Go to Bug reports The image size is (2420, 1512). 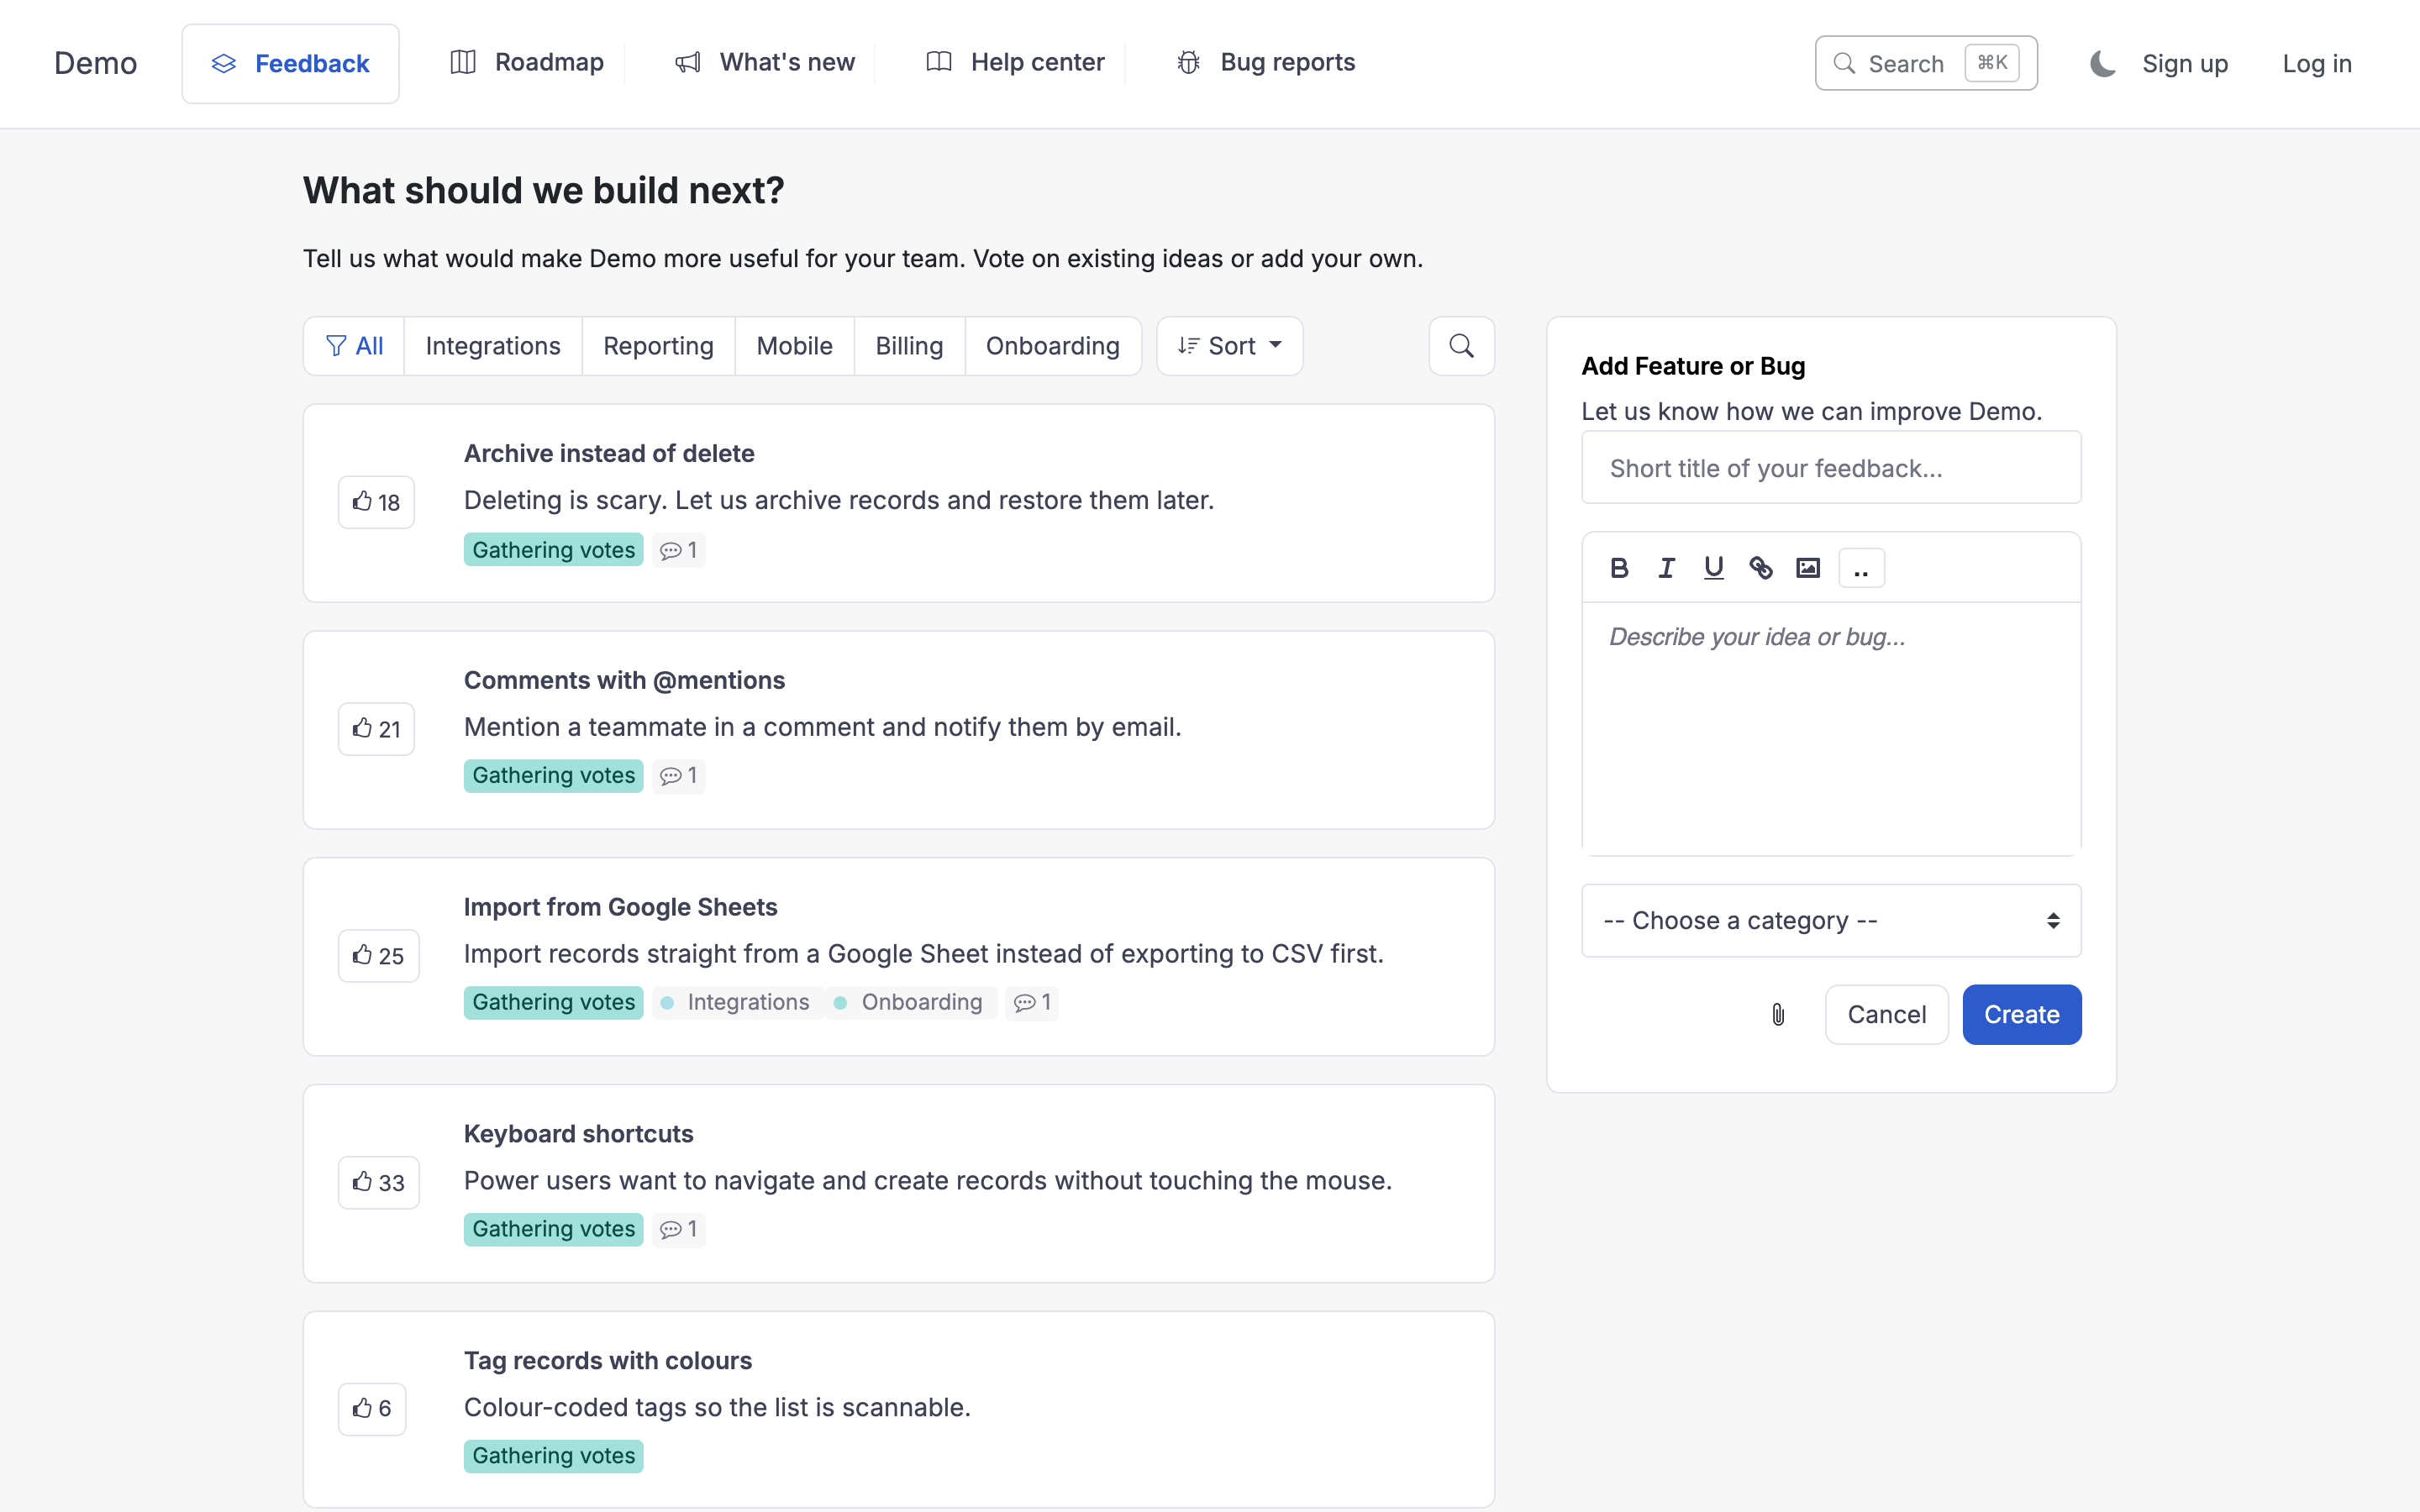(x=1265, y=63)
